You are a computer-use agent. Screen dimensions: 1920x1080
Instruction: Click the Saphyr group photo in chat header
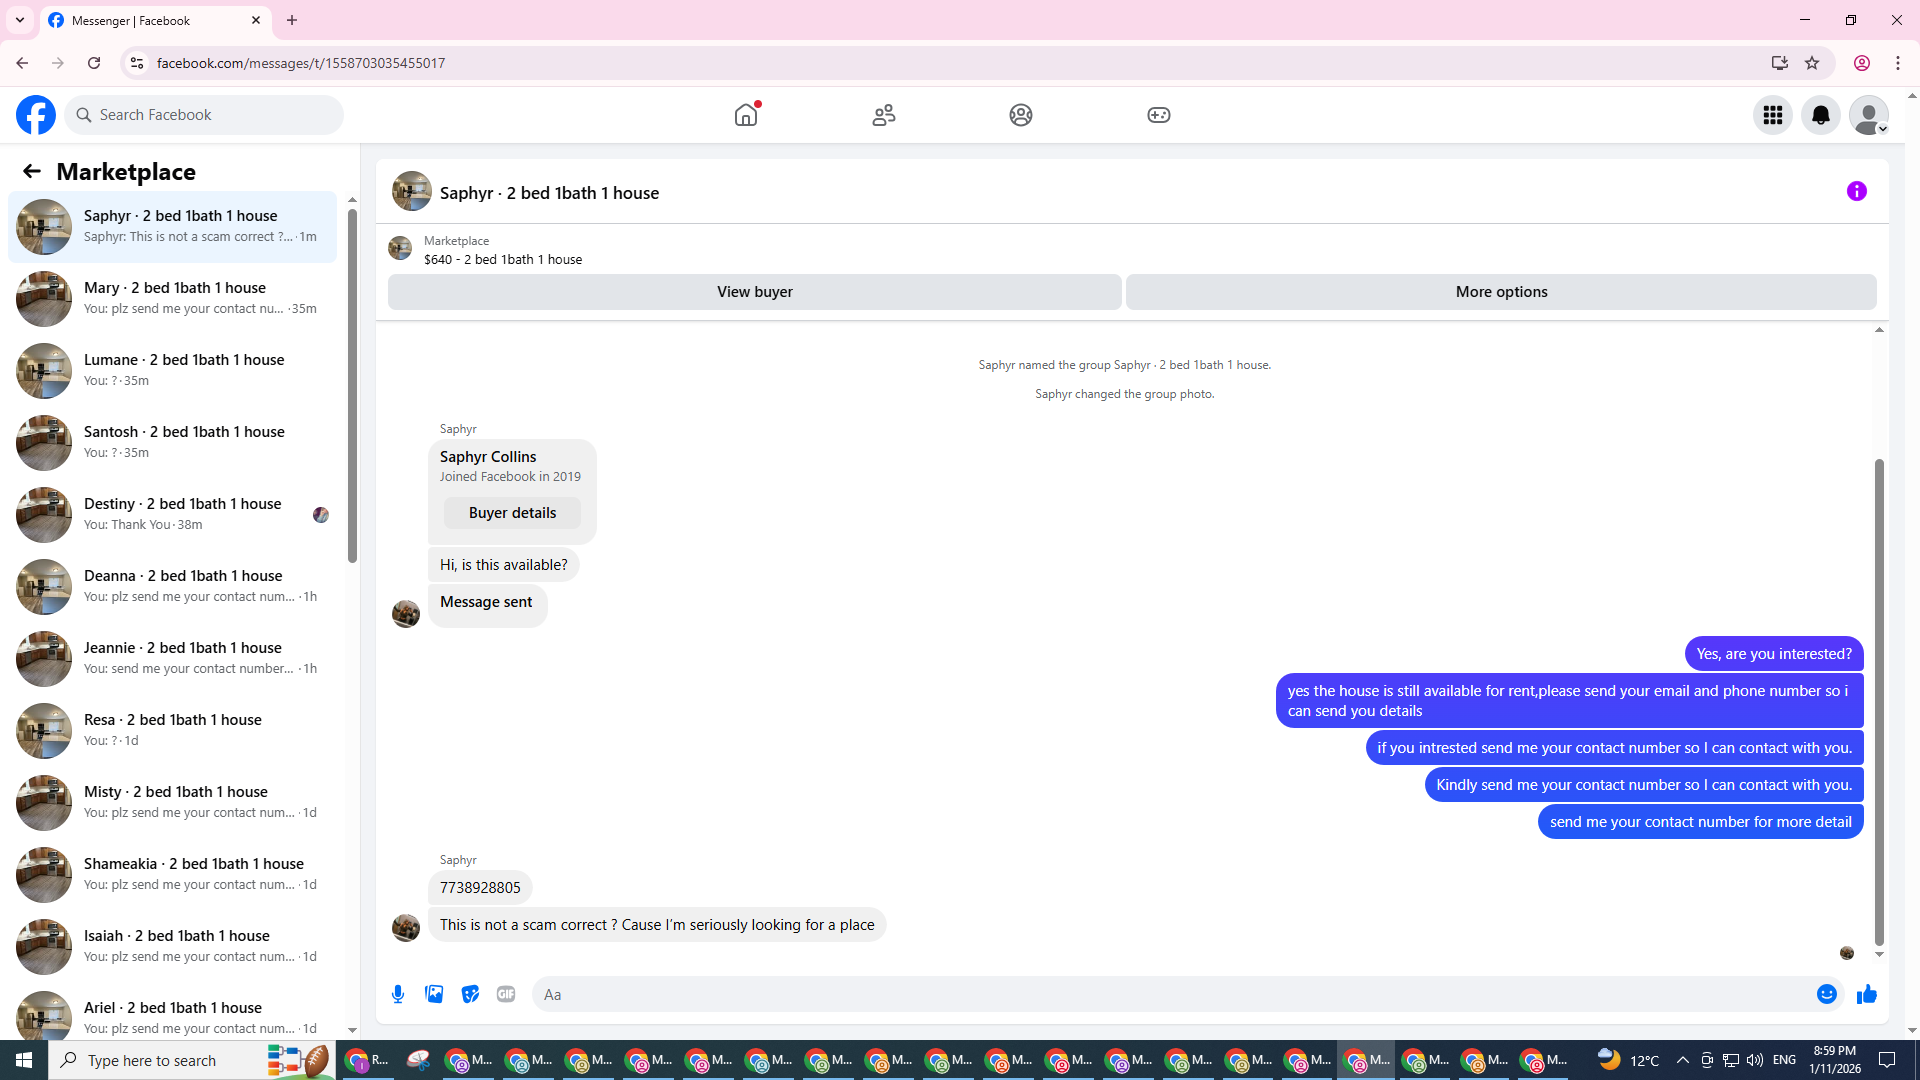pyautogui.click(x=412, y=191)
